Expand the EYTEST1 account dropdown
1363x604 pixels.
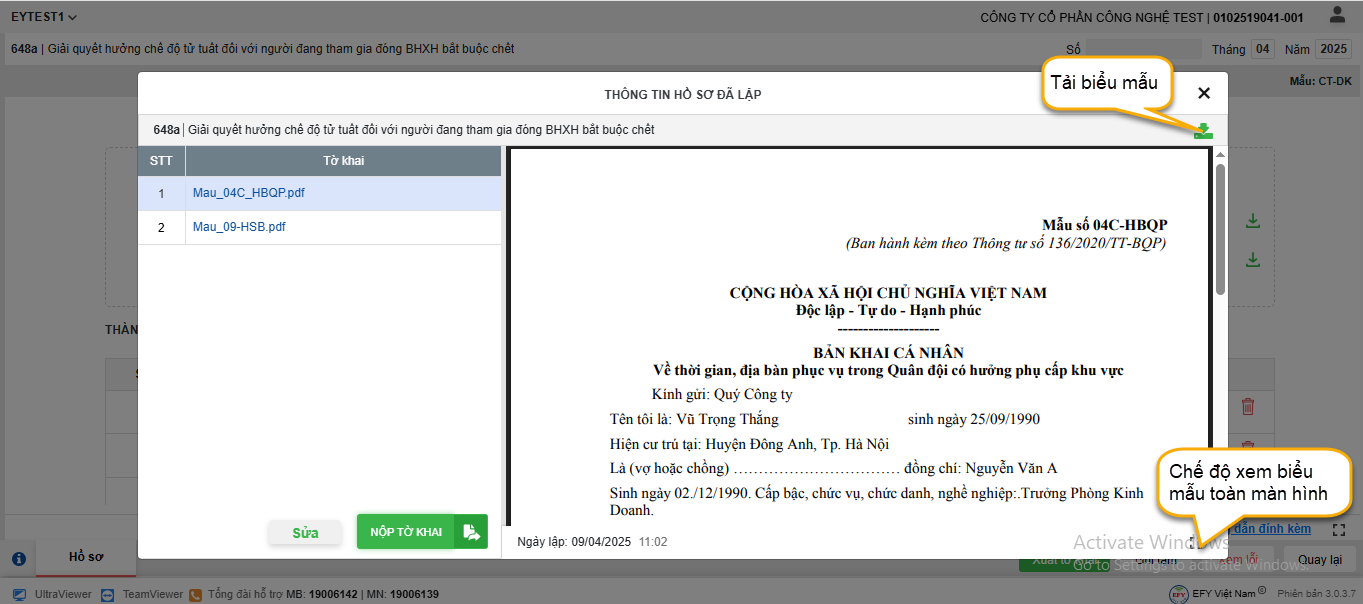tap(44, 17)
